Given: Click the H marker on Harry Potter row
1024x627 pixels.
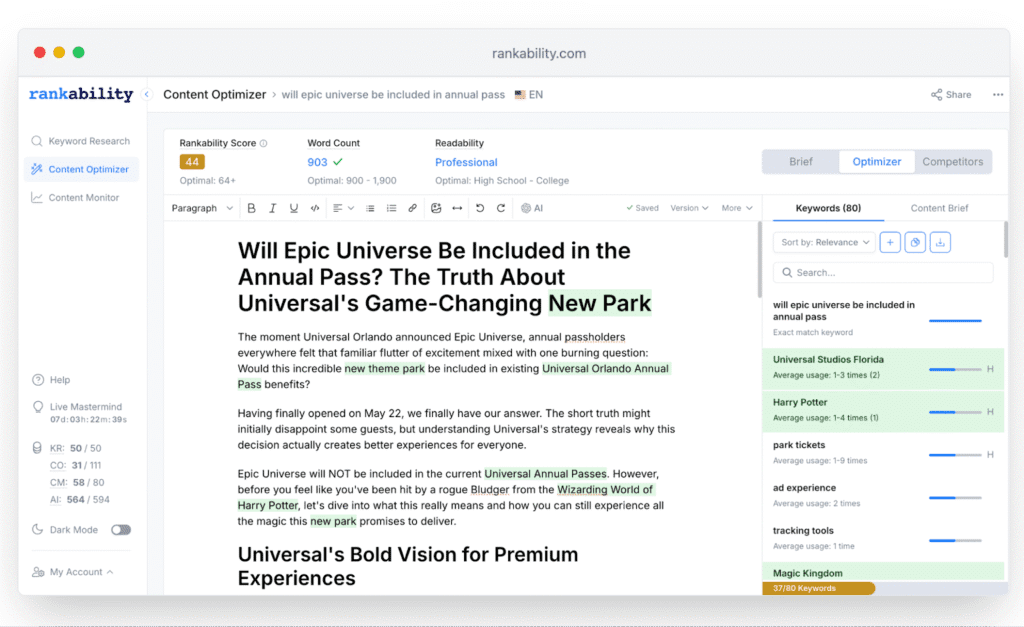Looking at the screenshot, I should pos(990,412).
